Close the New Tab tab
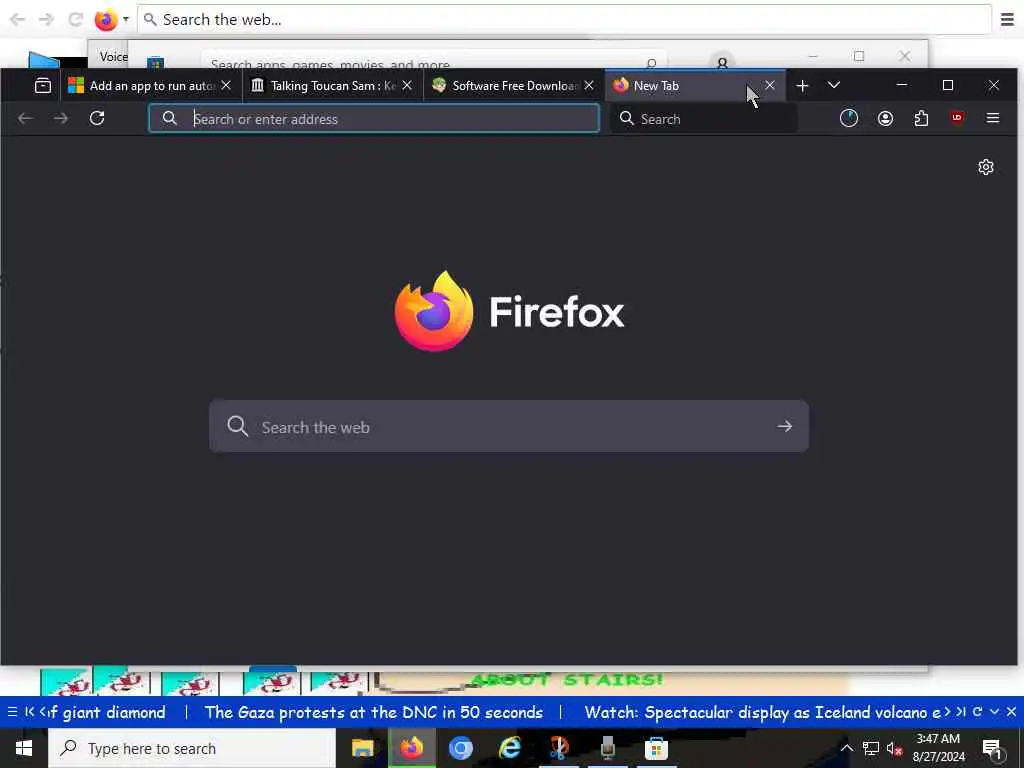Screen dimensions: 1024x768 770,86
